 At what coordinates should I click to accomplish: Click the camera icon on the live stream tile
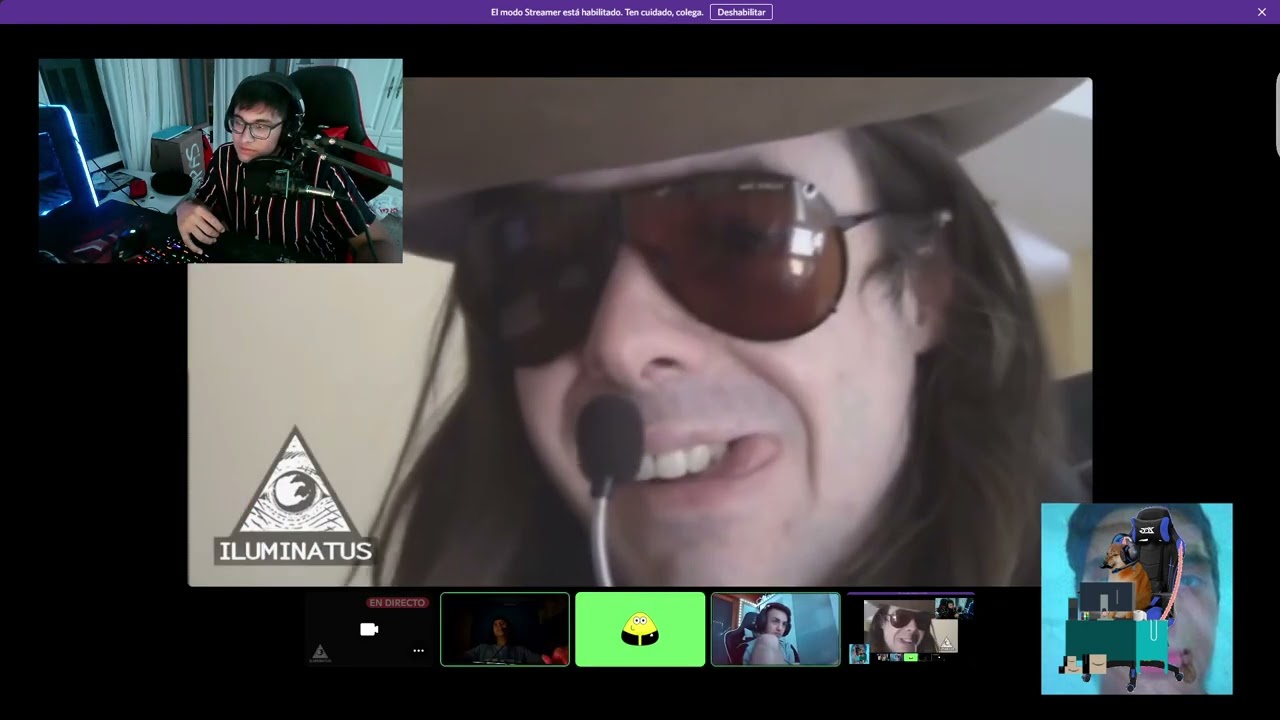(x=369, y=629)
